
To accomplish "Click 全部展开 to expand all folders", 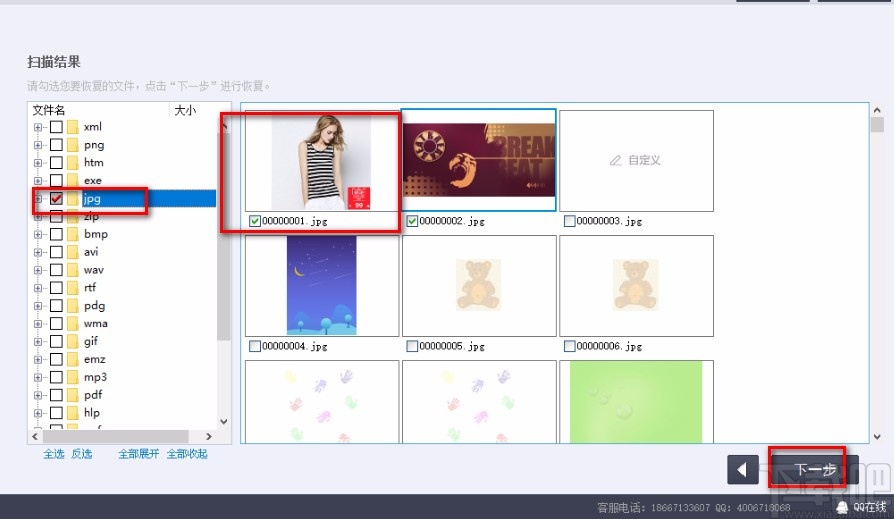I will point(139,454).
